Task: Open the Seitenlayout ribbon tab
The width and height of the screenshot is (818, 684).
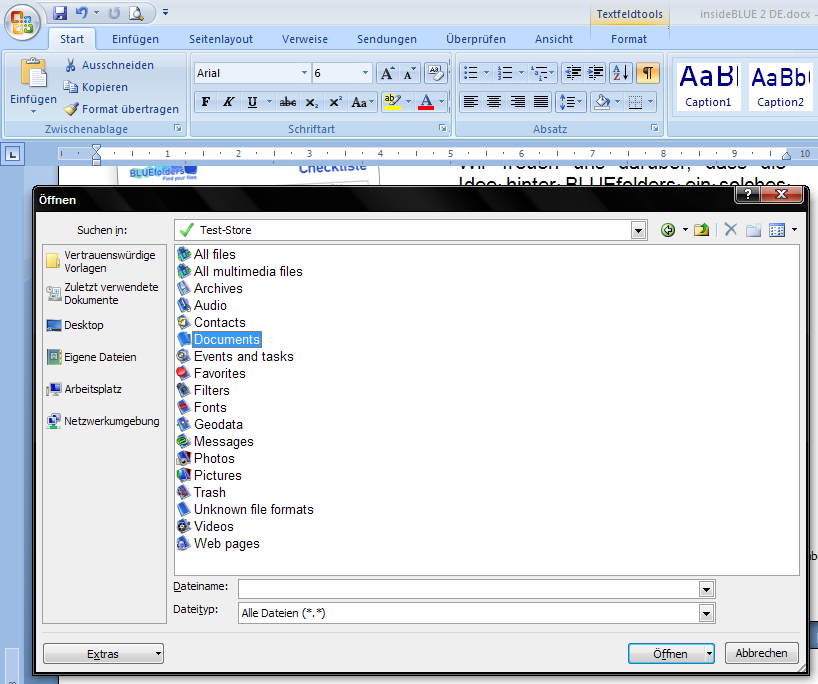Action: click(x=221, y=39)
